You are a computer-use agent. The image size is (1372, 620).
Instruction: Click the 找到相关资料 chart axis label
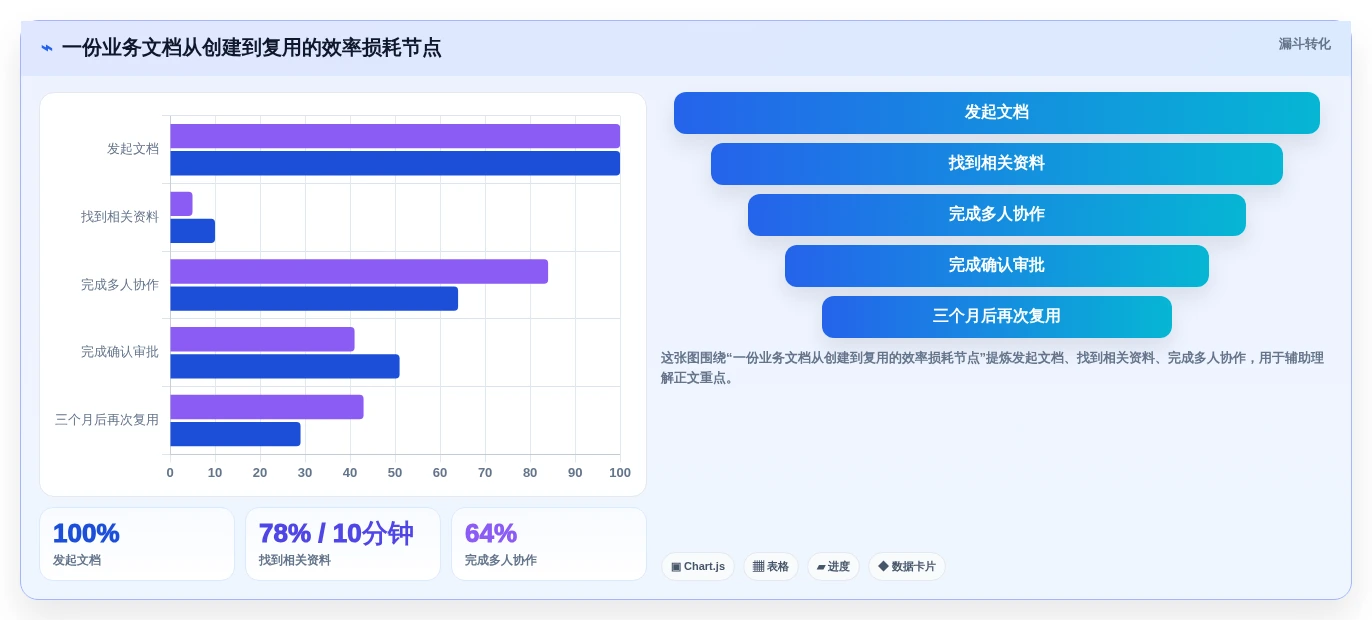click(x=120, y=217)
